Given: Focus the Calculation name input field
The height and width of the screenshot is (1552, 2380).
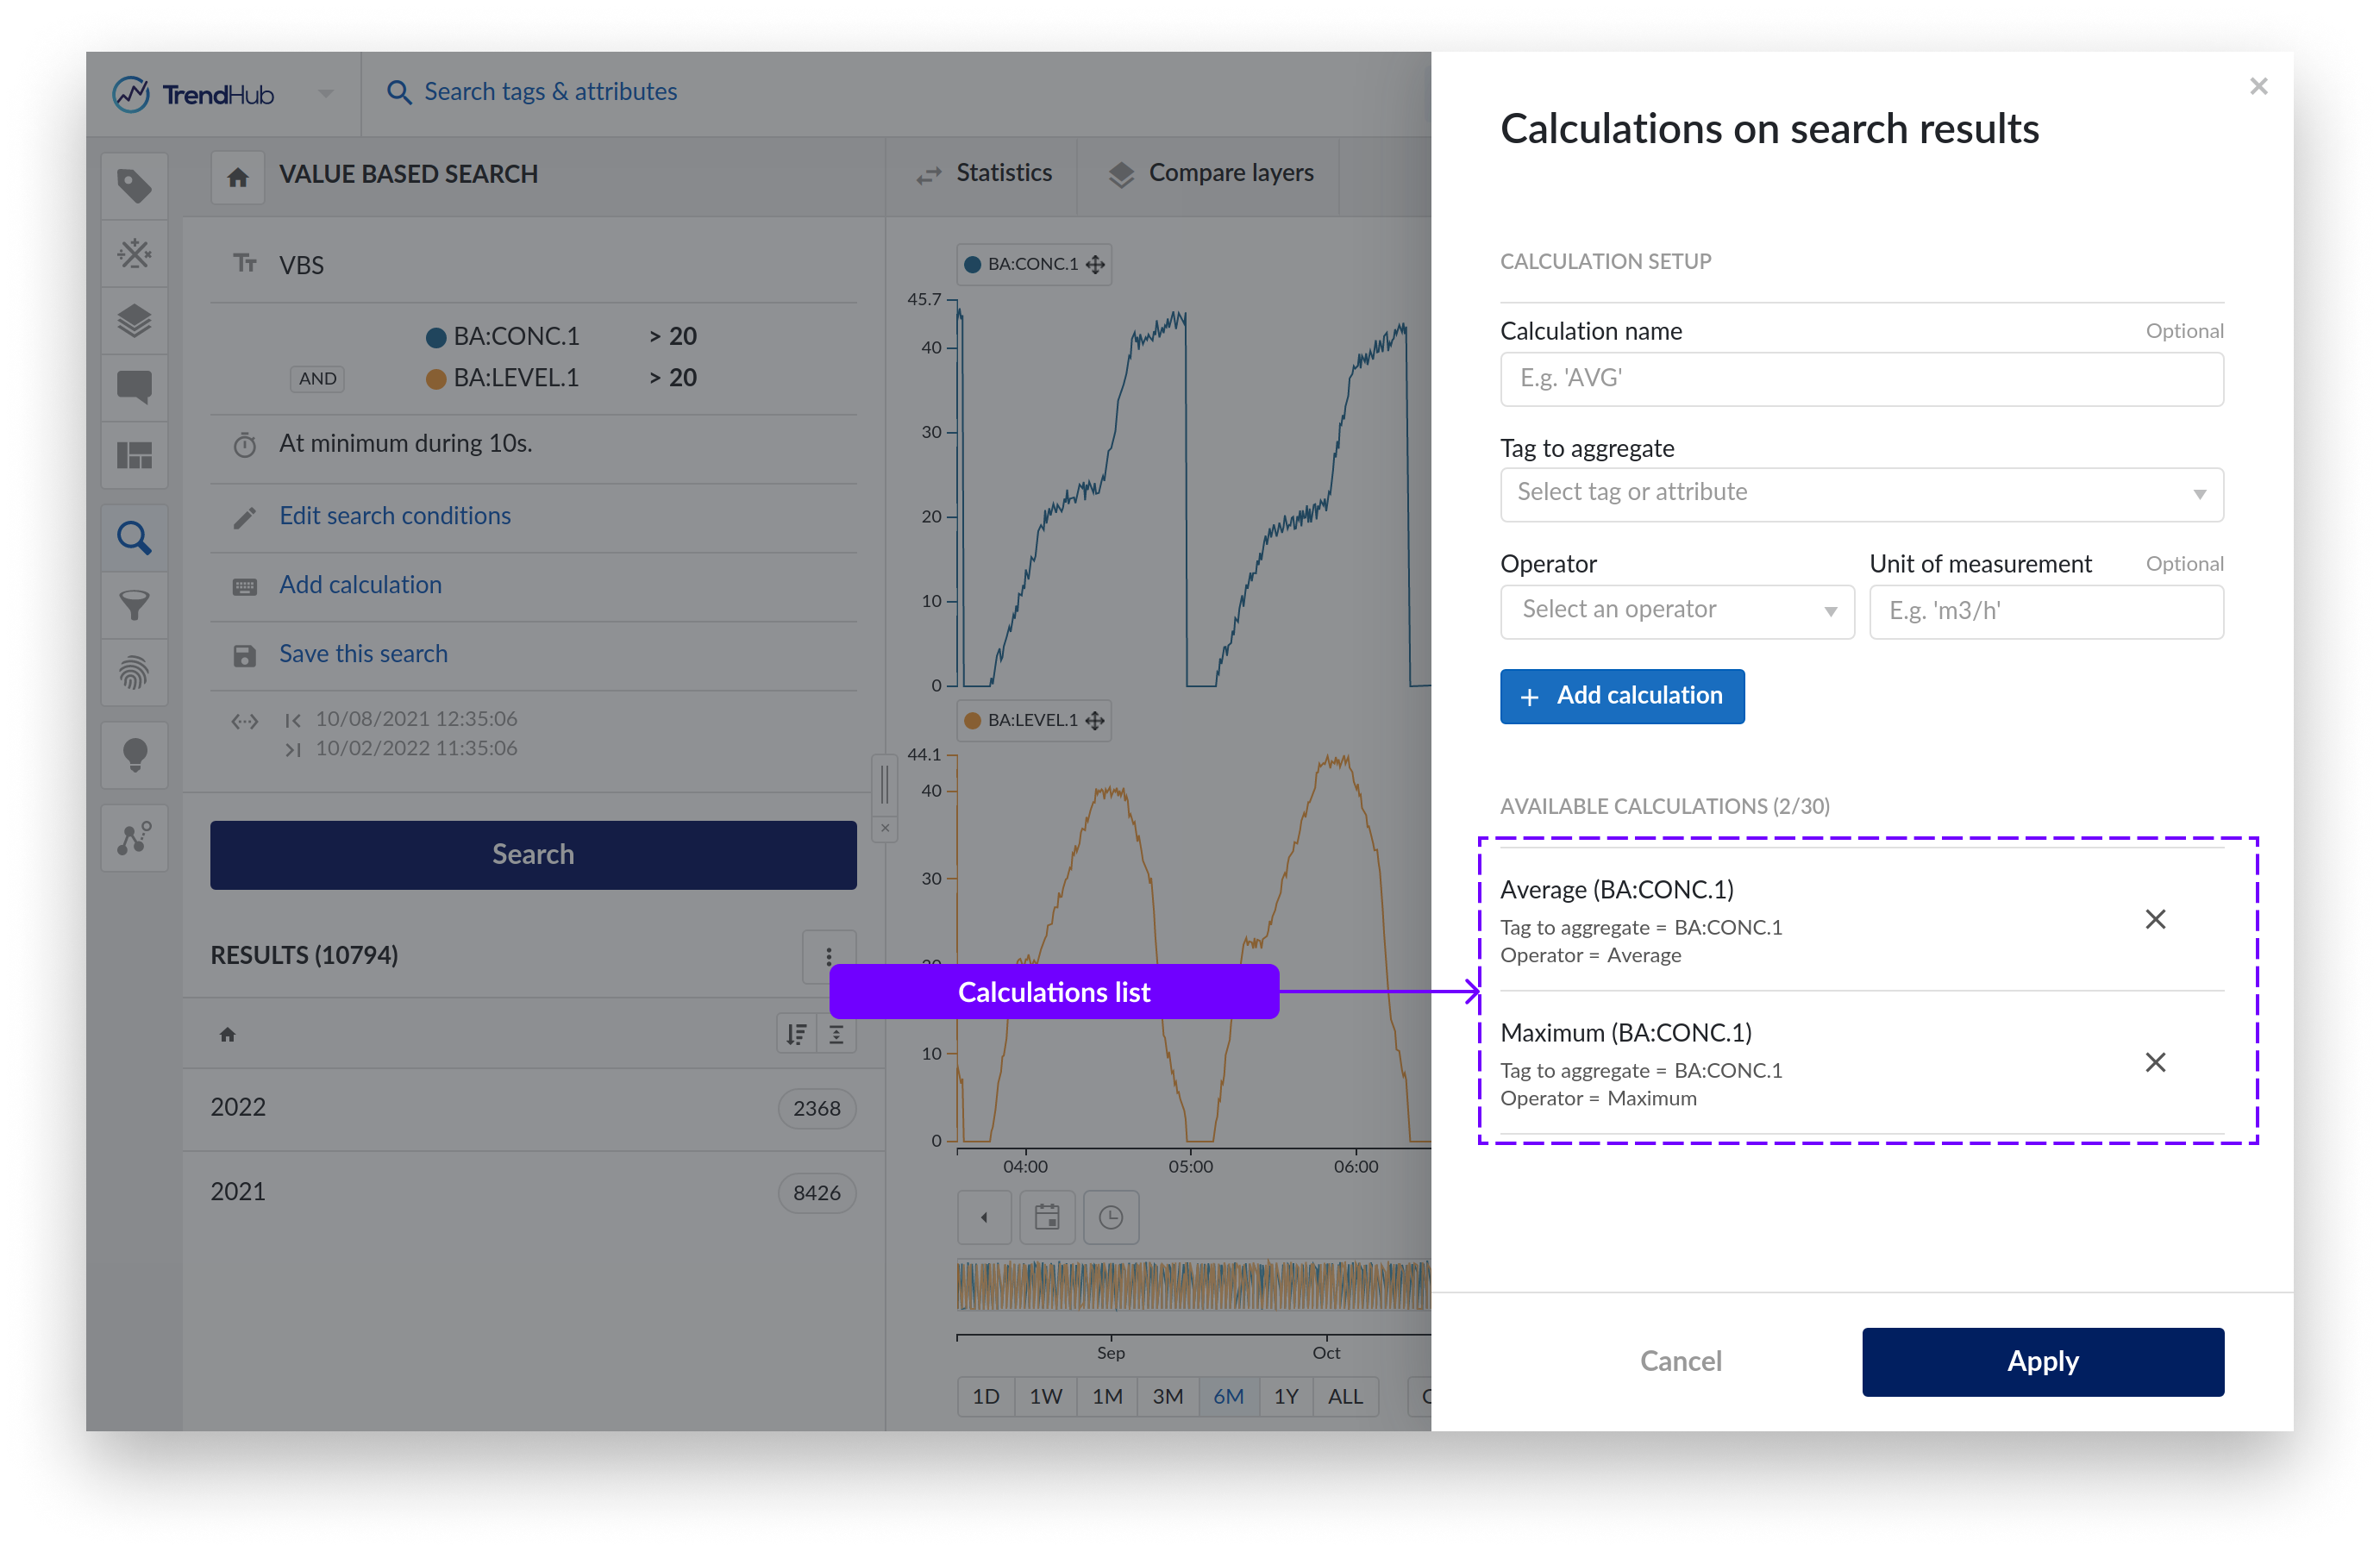Looking at the screenshot, I should pyautogui.click(x=1861, y=379).
